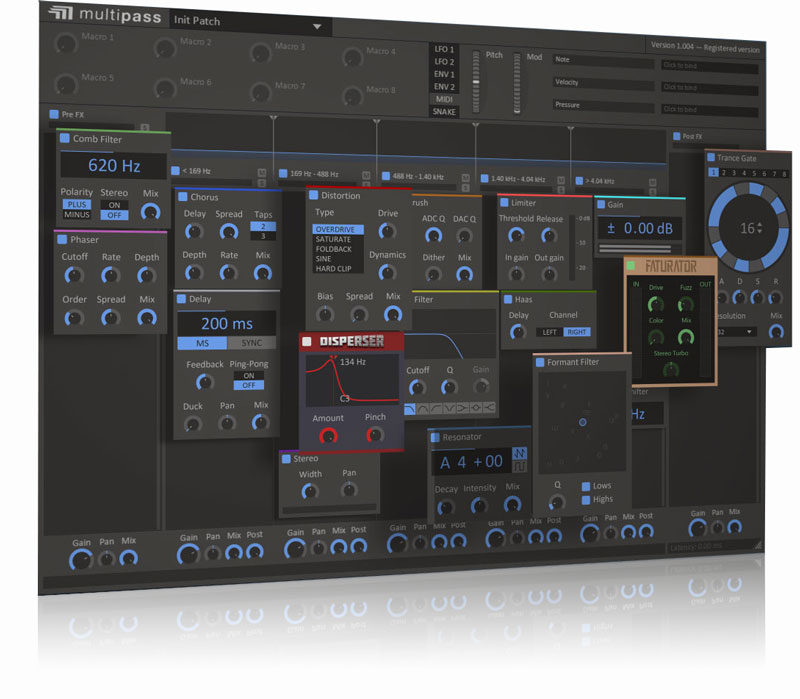Select the LFO 1 modulator tab
Viewport: 800px width, 699px height.
click(x=445, y=49)
